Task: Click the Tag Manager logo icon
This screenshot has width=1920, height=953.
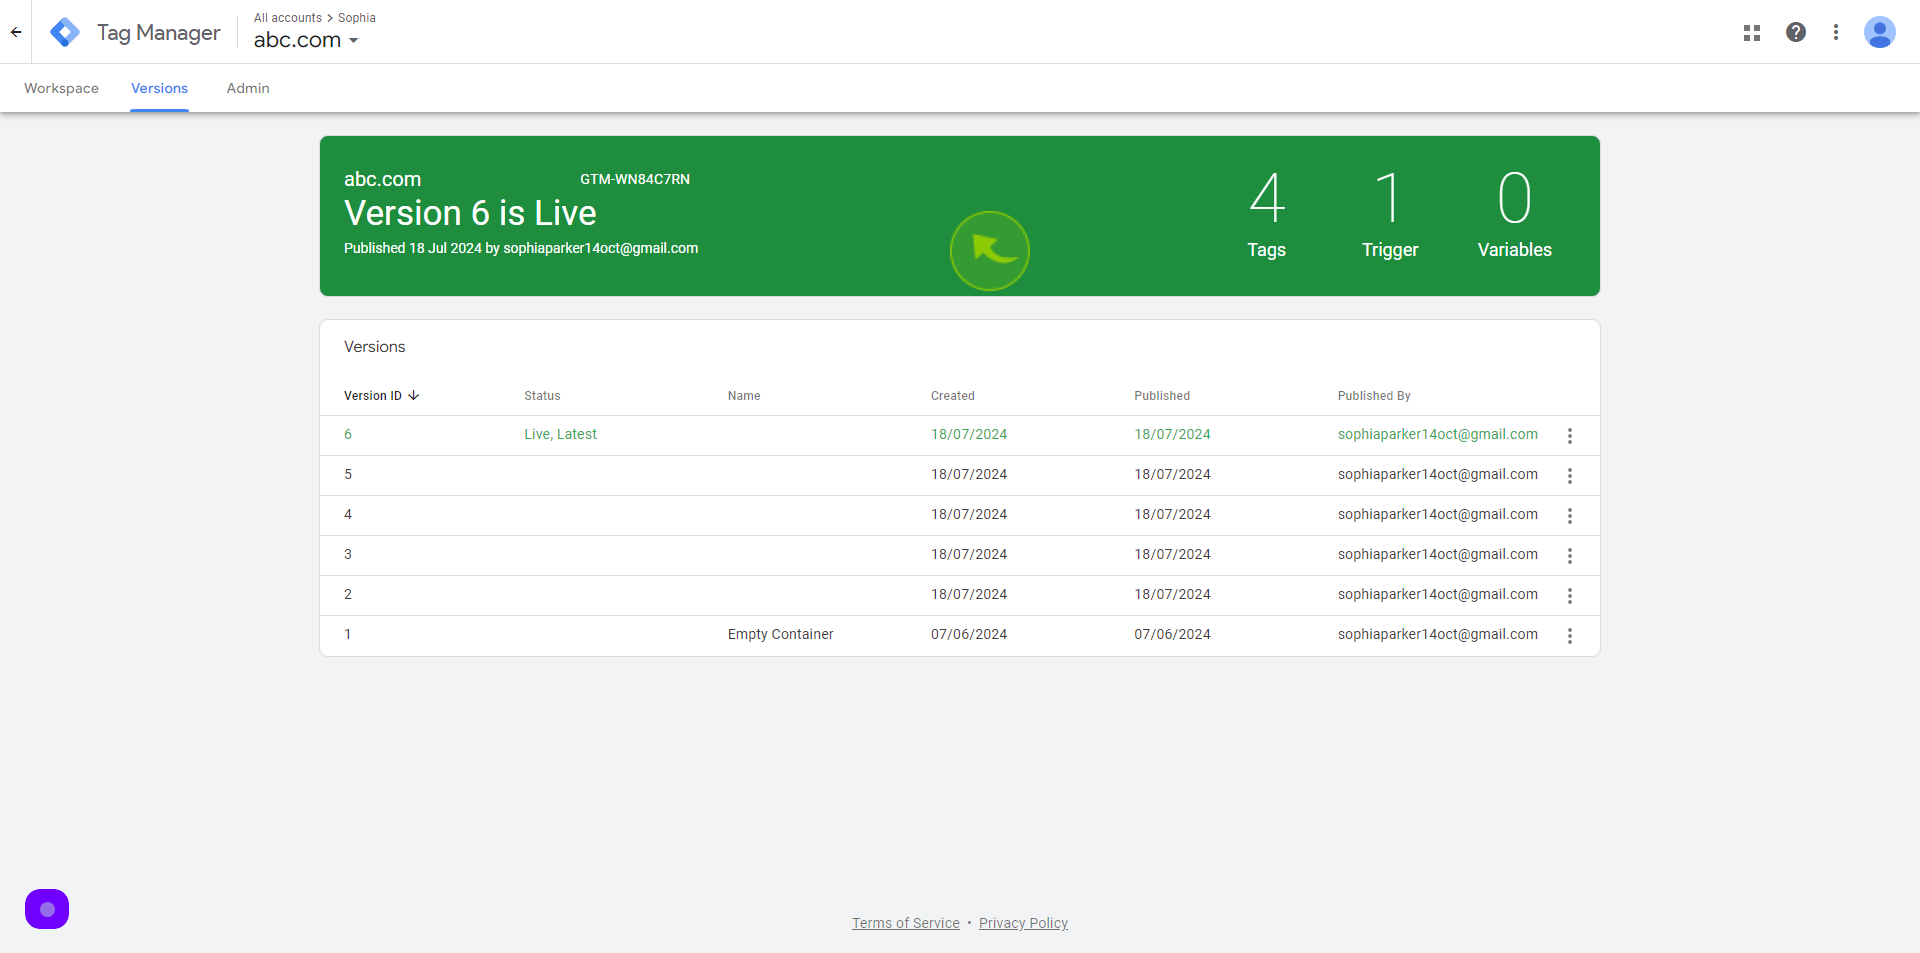Action: coord(65,32)
